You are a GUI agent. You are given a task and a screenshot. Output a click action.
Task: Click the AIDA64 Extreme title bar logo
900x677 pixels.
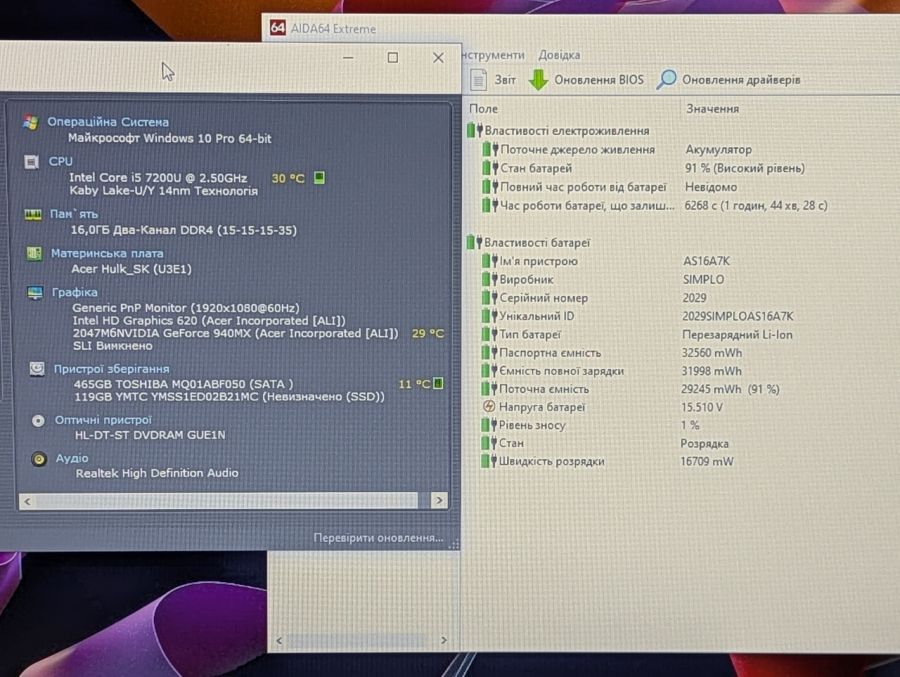(x=278, y=28)
